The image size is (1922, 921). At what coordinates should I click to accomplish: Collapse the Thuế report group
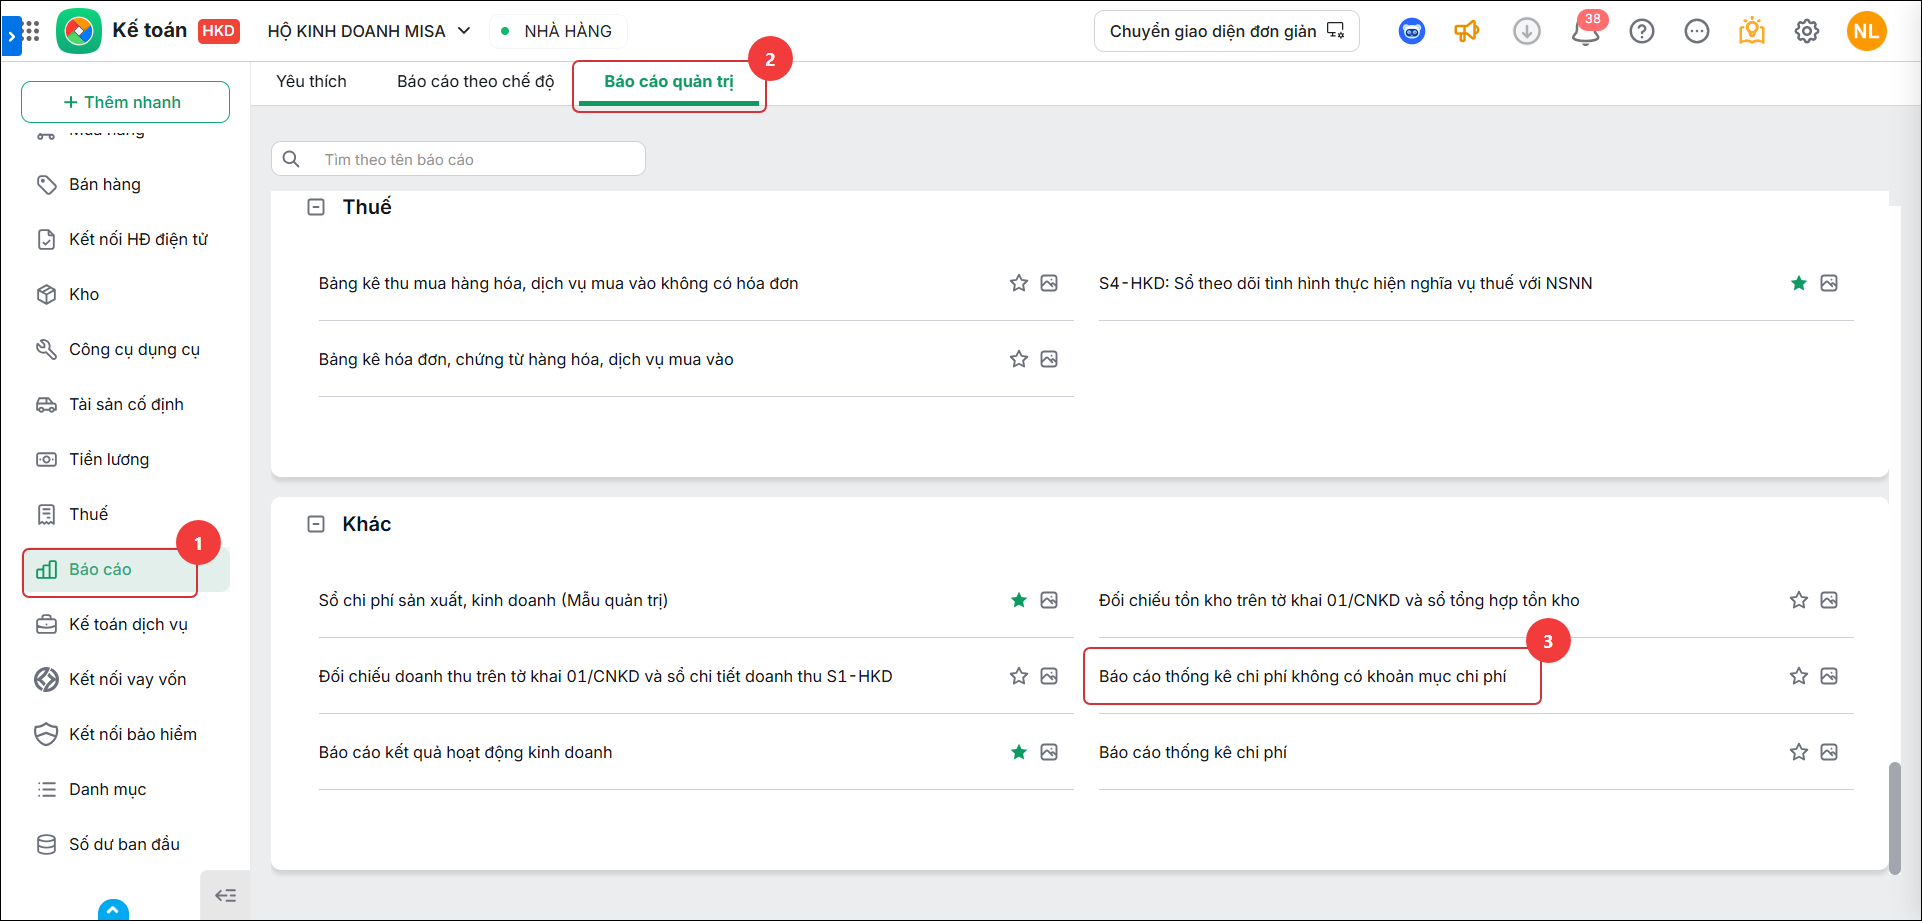coord(316,207)
